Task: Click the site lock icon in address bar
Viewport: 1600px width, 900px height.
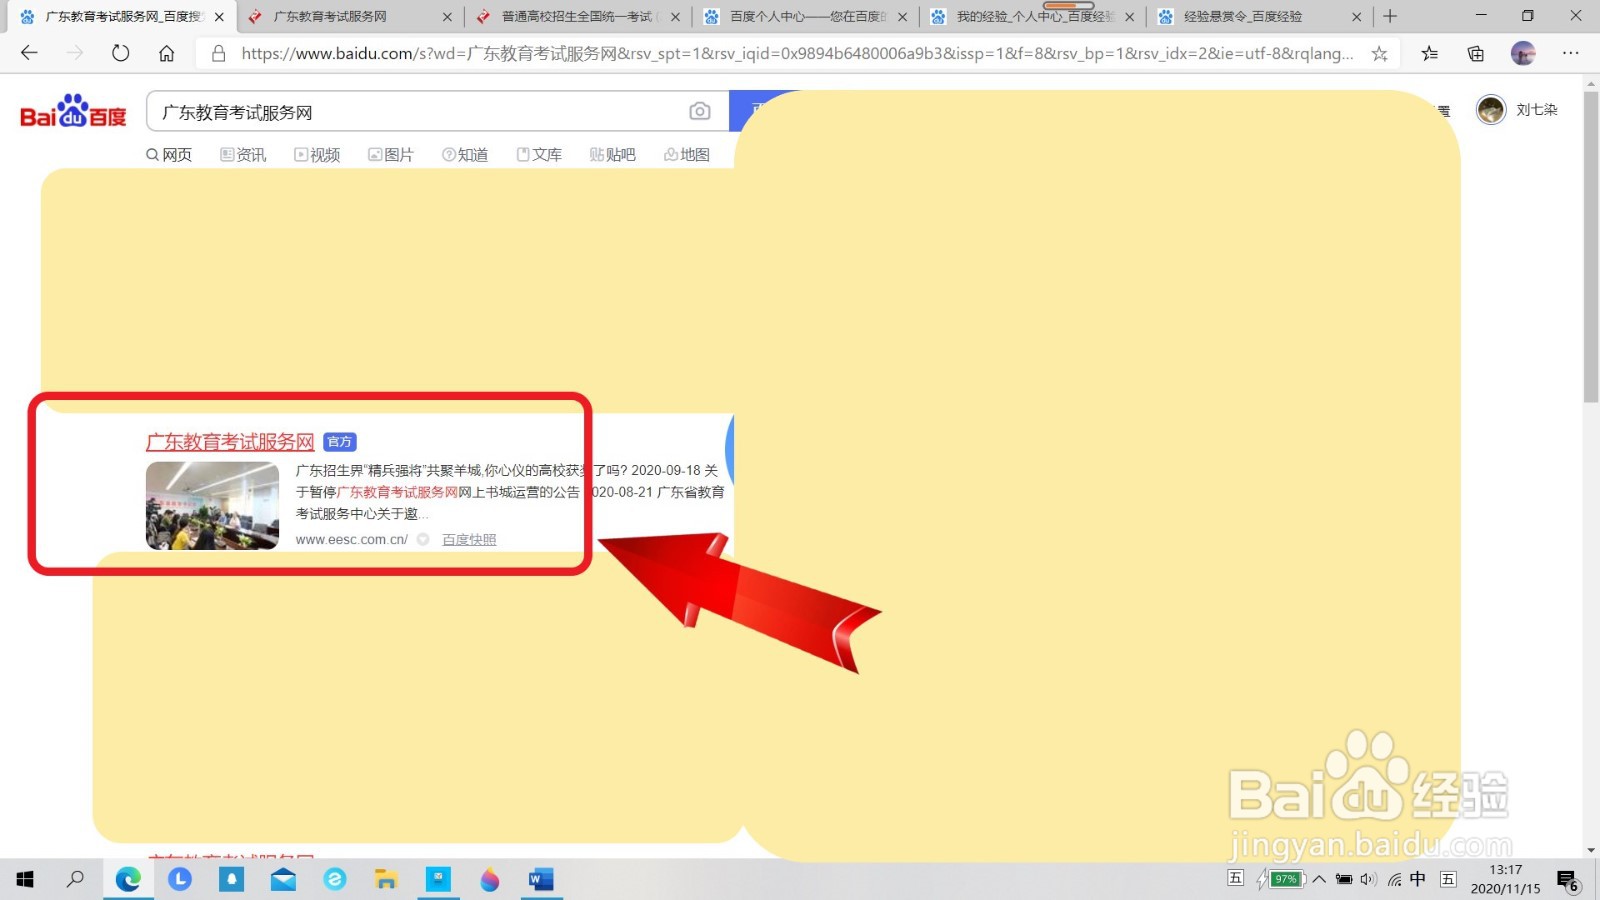Action: pos(218,54)
